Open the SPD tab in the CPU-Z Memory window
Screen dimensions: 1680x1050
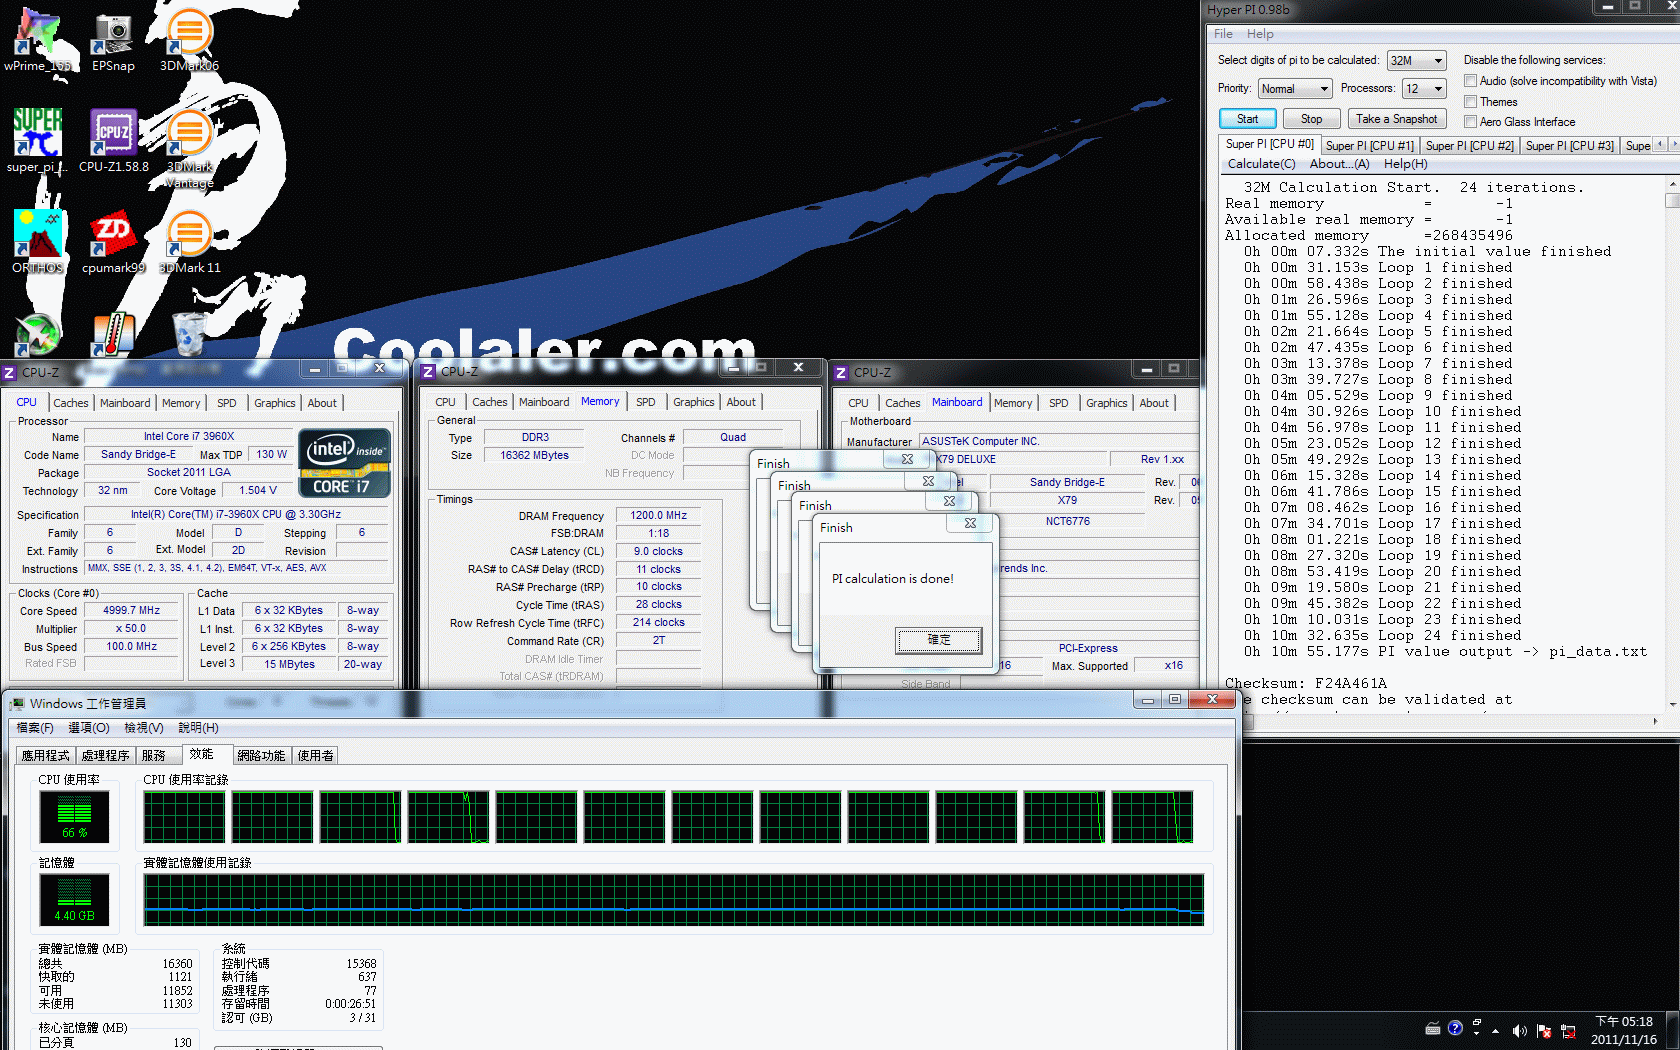point(646,402)
